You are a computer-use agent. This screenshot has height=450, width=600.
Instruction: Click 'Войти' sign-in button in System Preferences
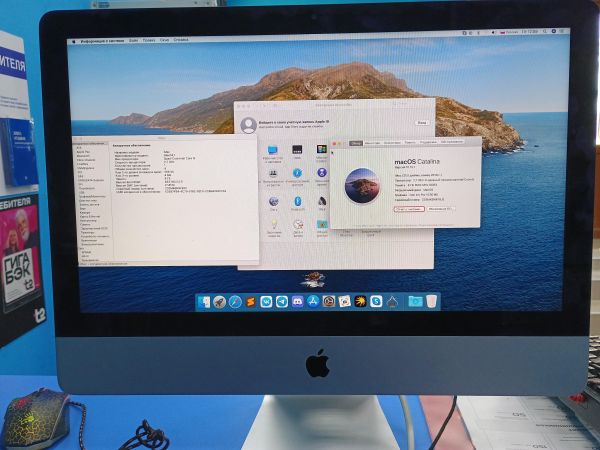pyautogui.click(x=422, y=123)
